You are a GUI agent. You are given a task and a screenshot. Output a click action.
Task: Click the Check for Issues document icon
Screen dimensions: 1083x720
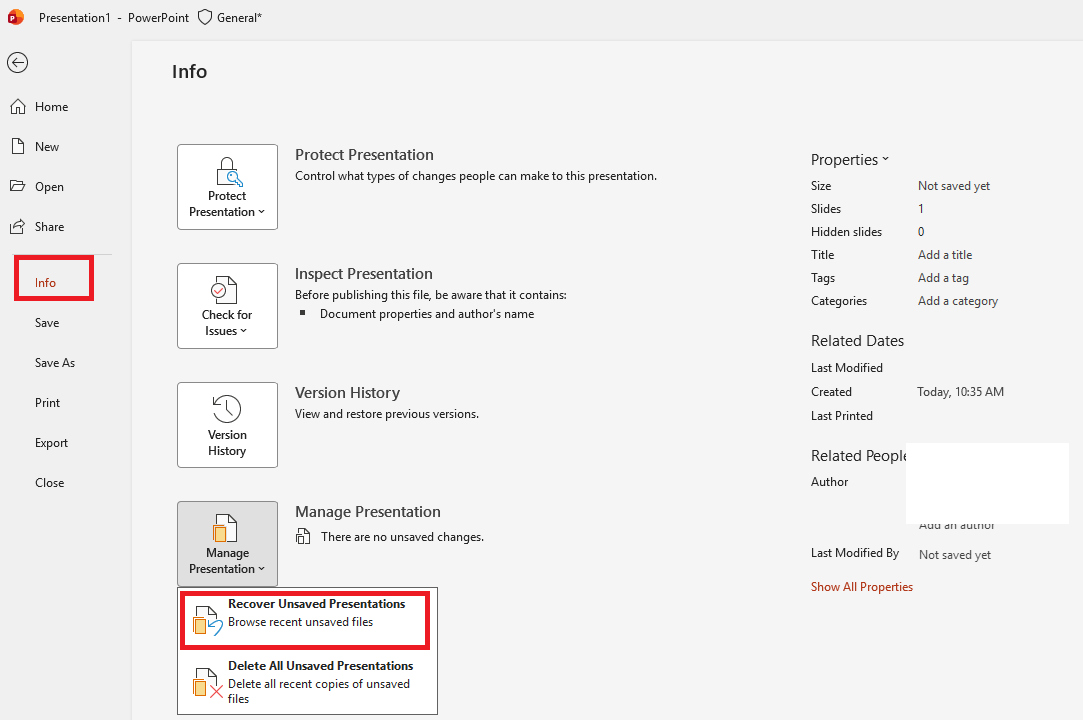(224, 290)
